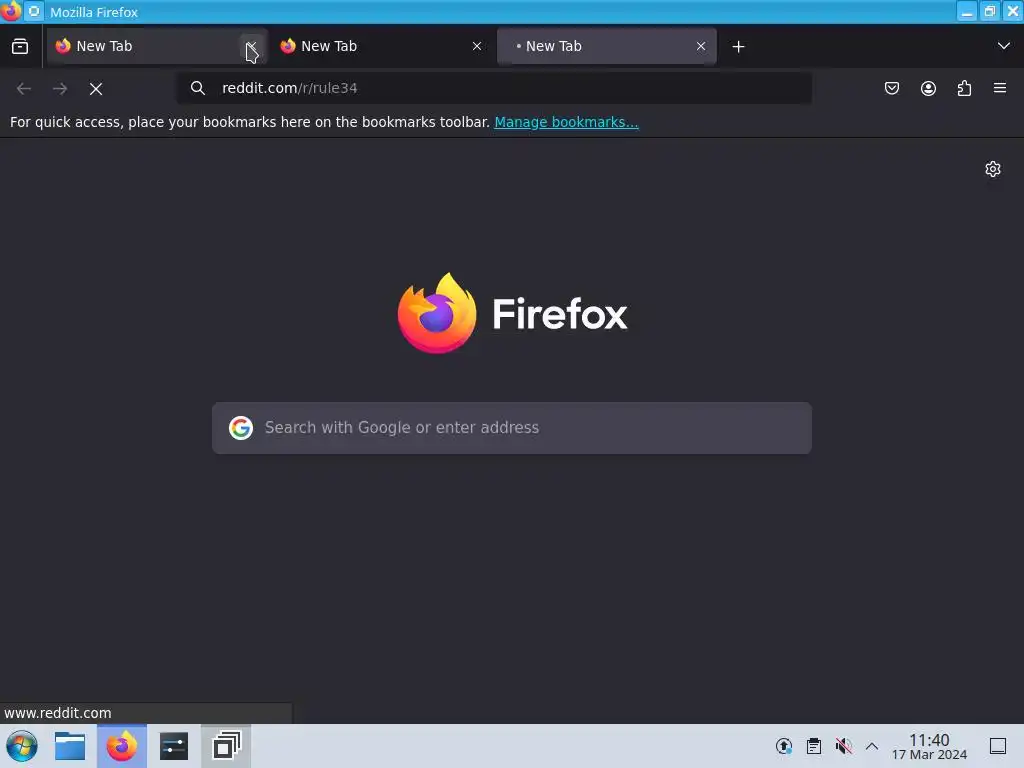Restore down the Firefox window
1024x768 pixels.
point(990,11)
